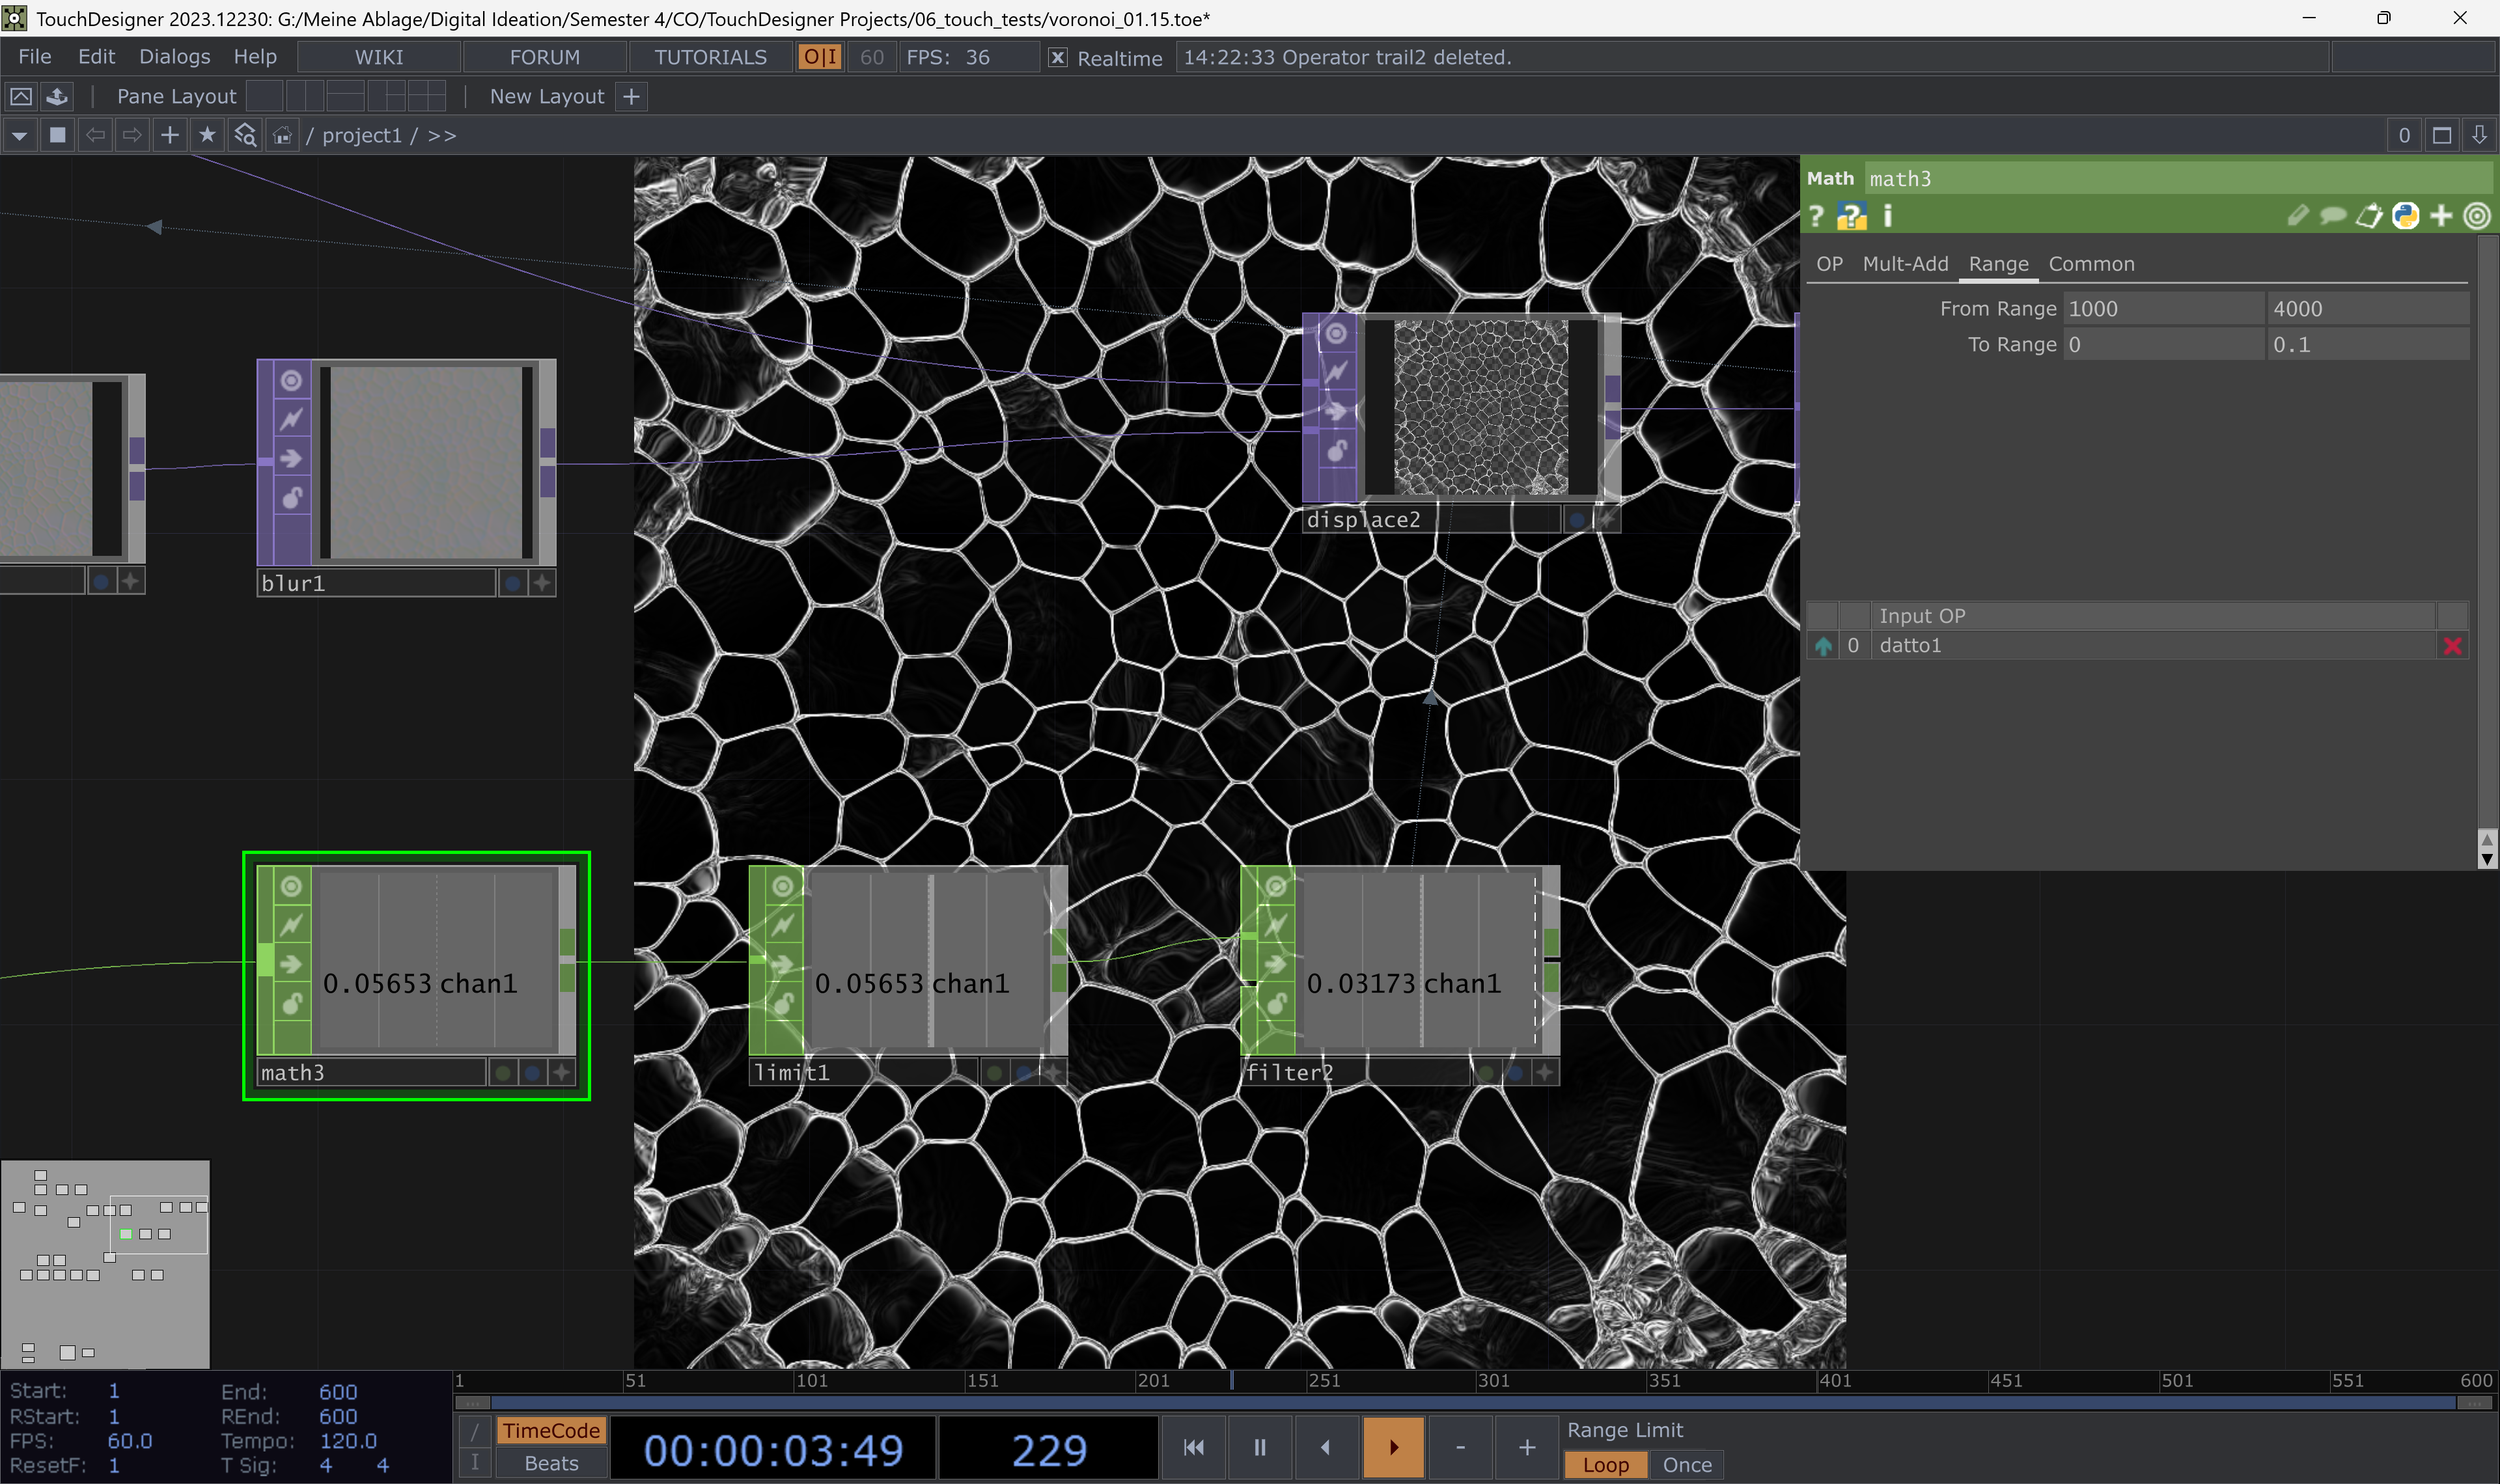Toggle bypass flag on math3 node

[x=291, y=964]
